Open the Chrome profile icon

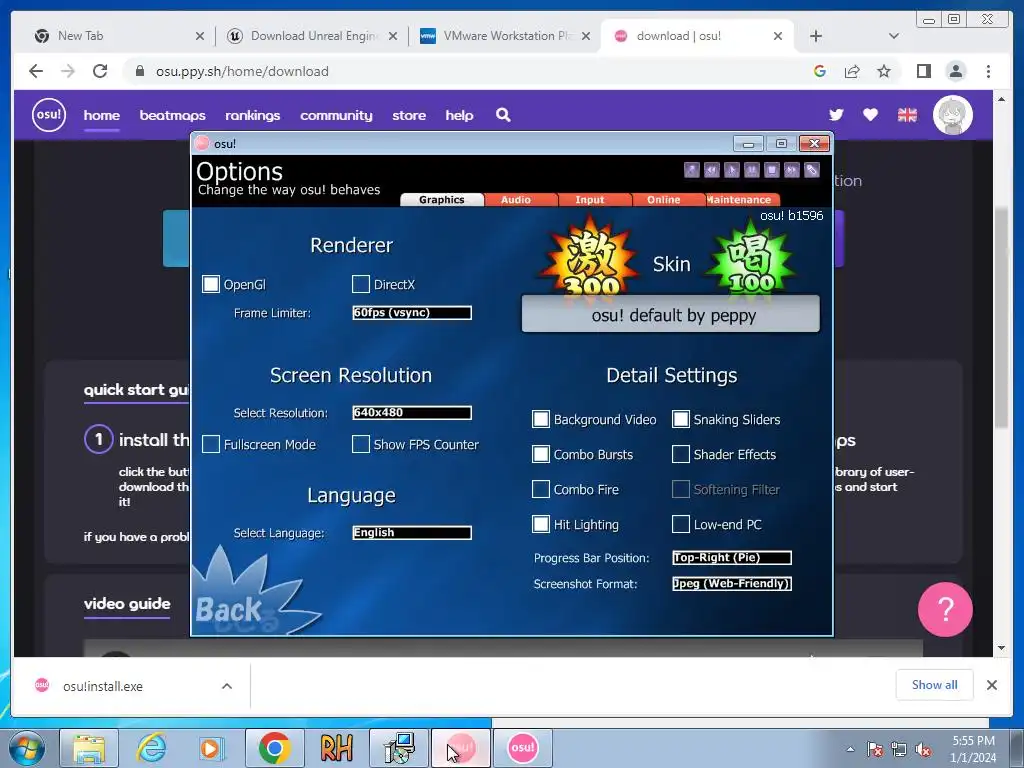pyautogui.click(x=956, y=71)
